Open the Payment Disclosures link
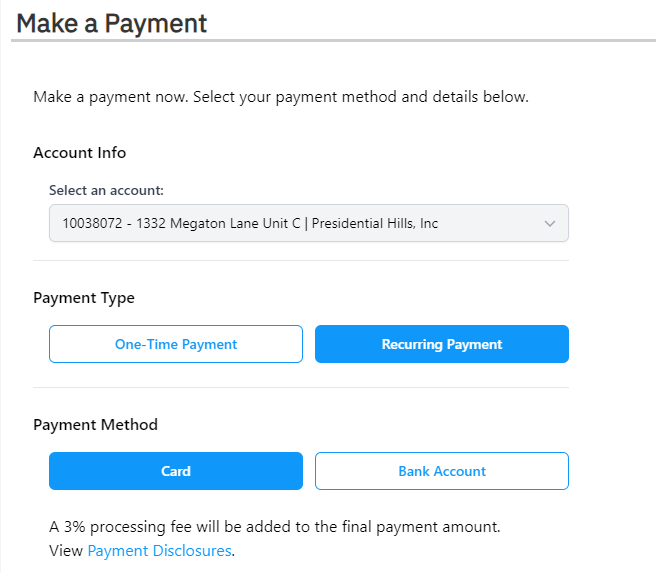The height and width of the screenshot is (573, 656). coord(160,551)
